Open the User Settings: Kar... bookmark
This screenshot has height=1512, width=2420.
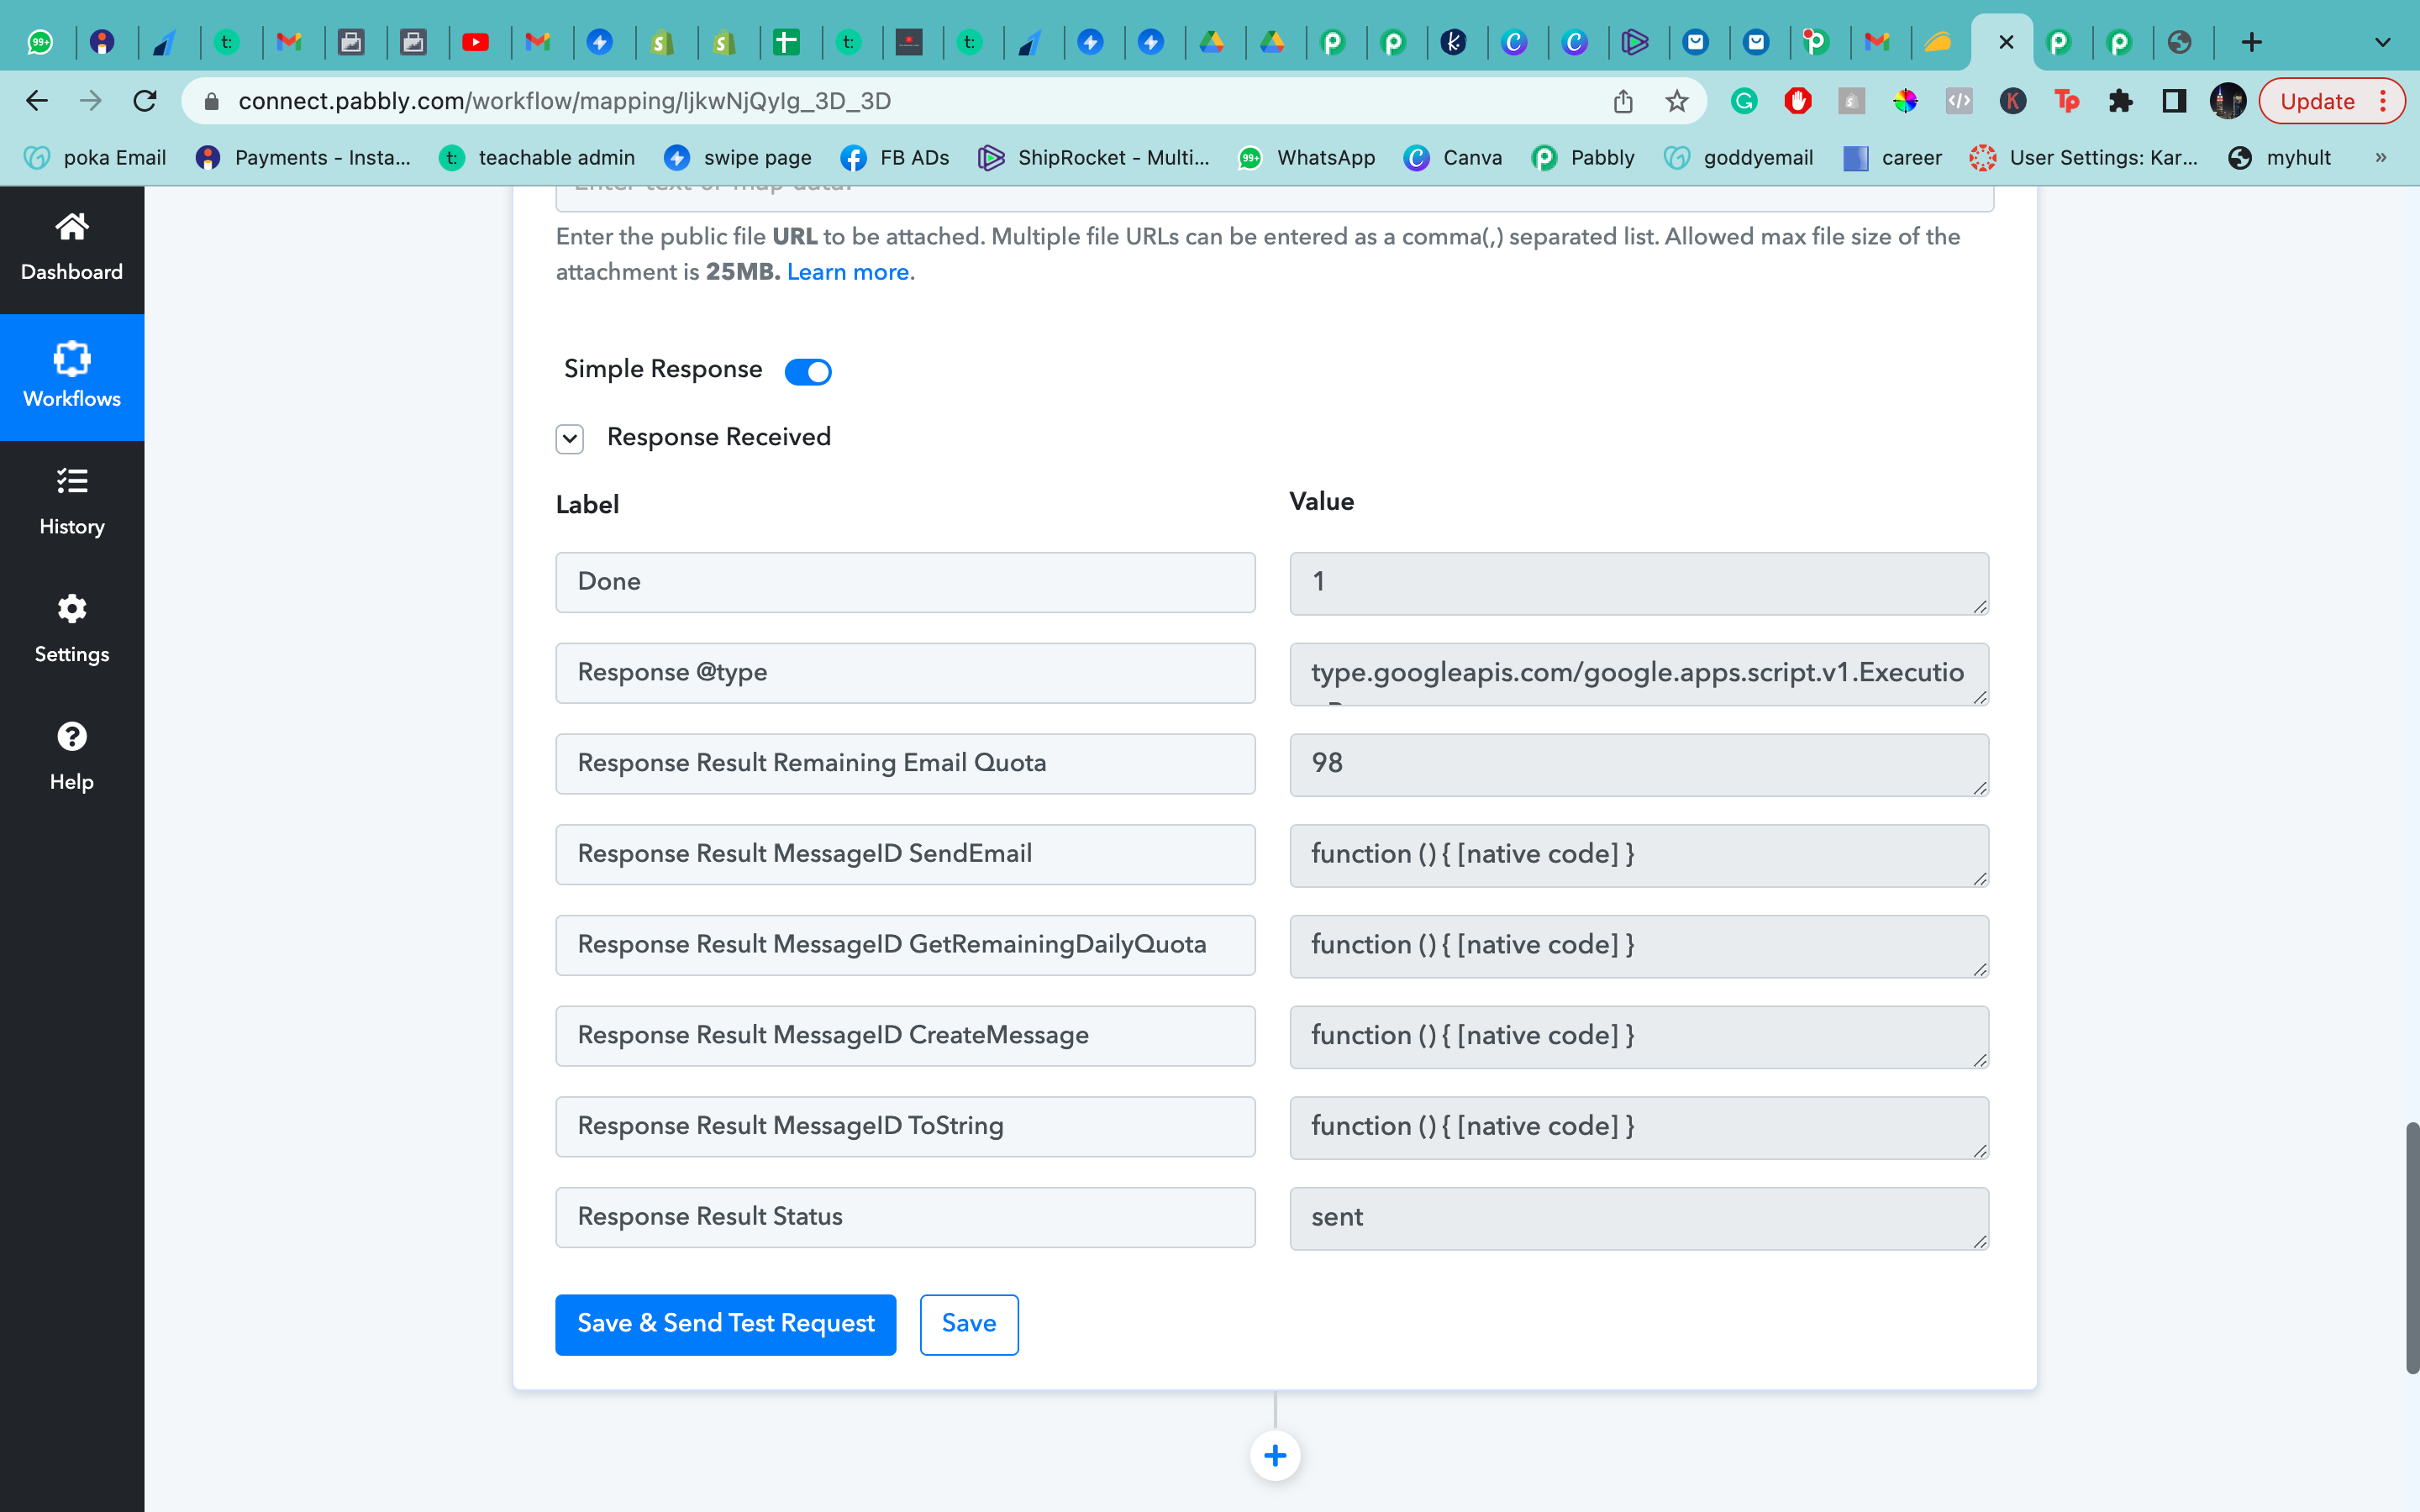2084,157
